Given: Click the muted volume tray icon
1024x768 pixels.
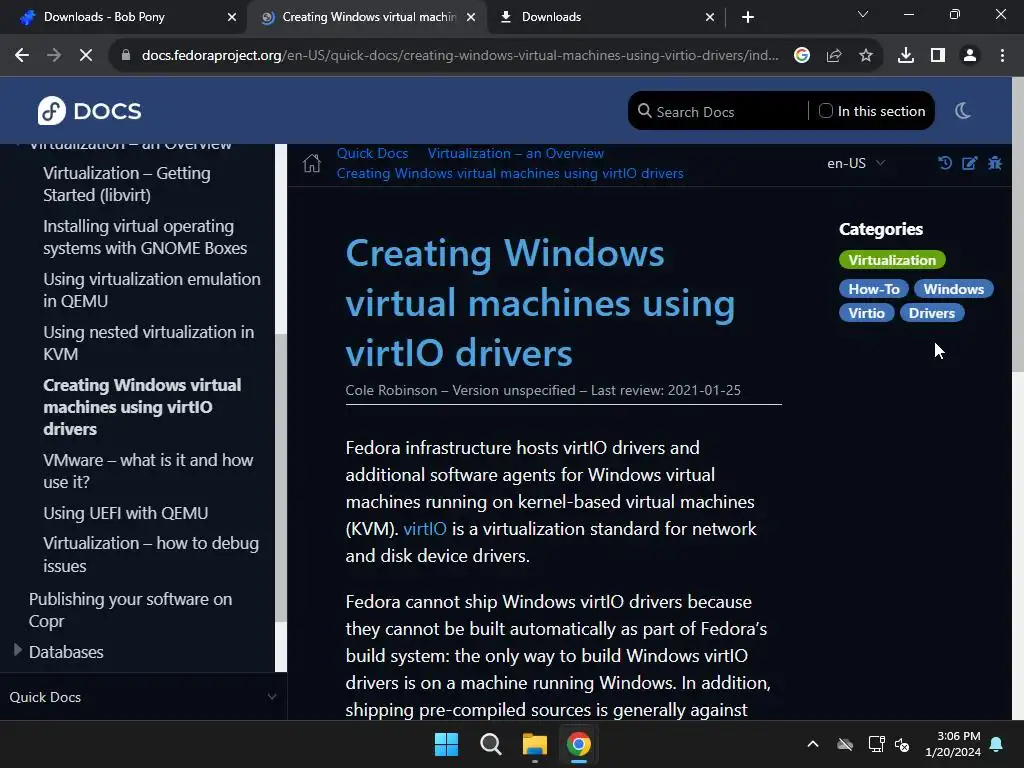Looking at the screenshot, I should [902, 744].
